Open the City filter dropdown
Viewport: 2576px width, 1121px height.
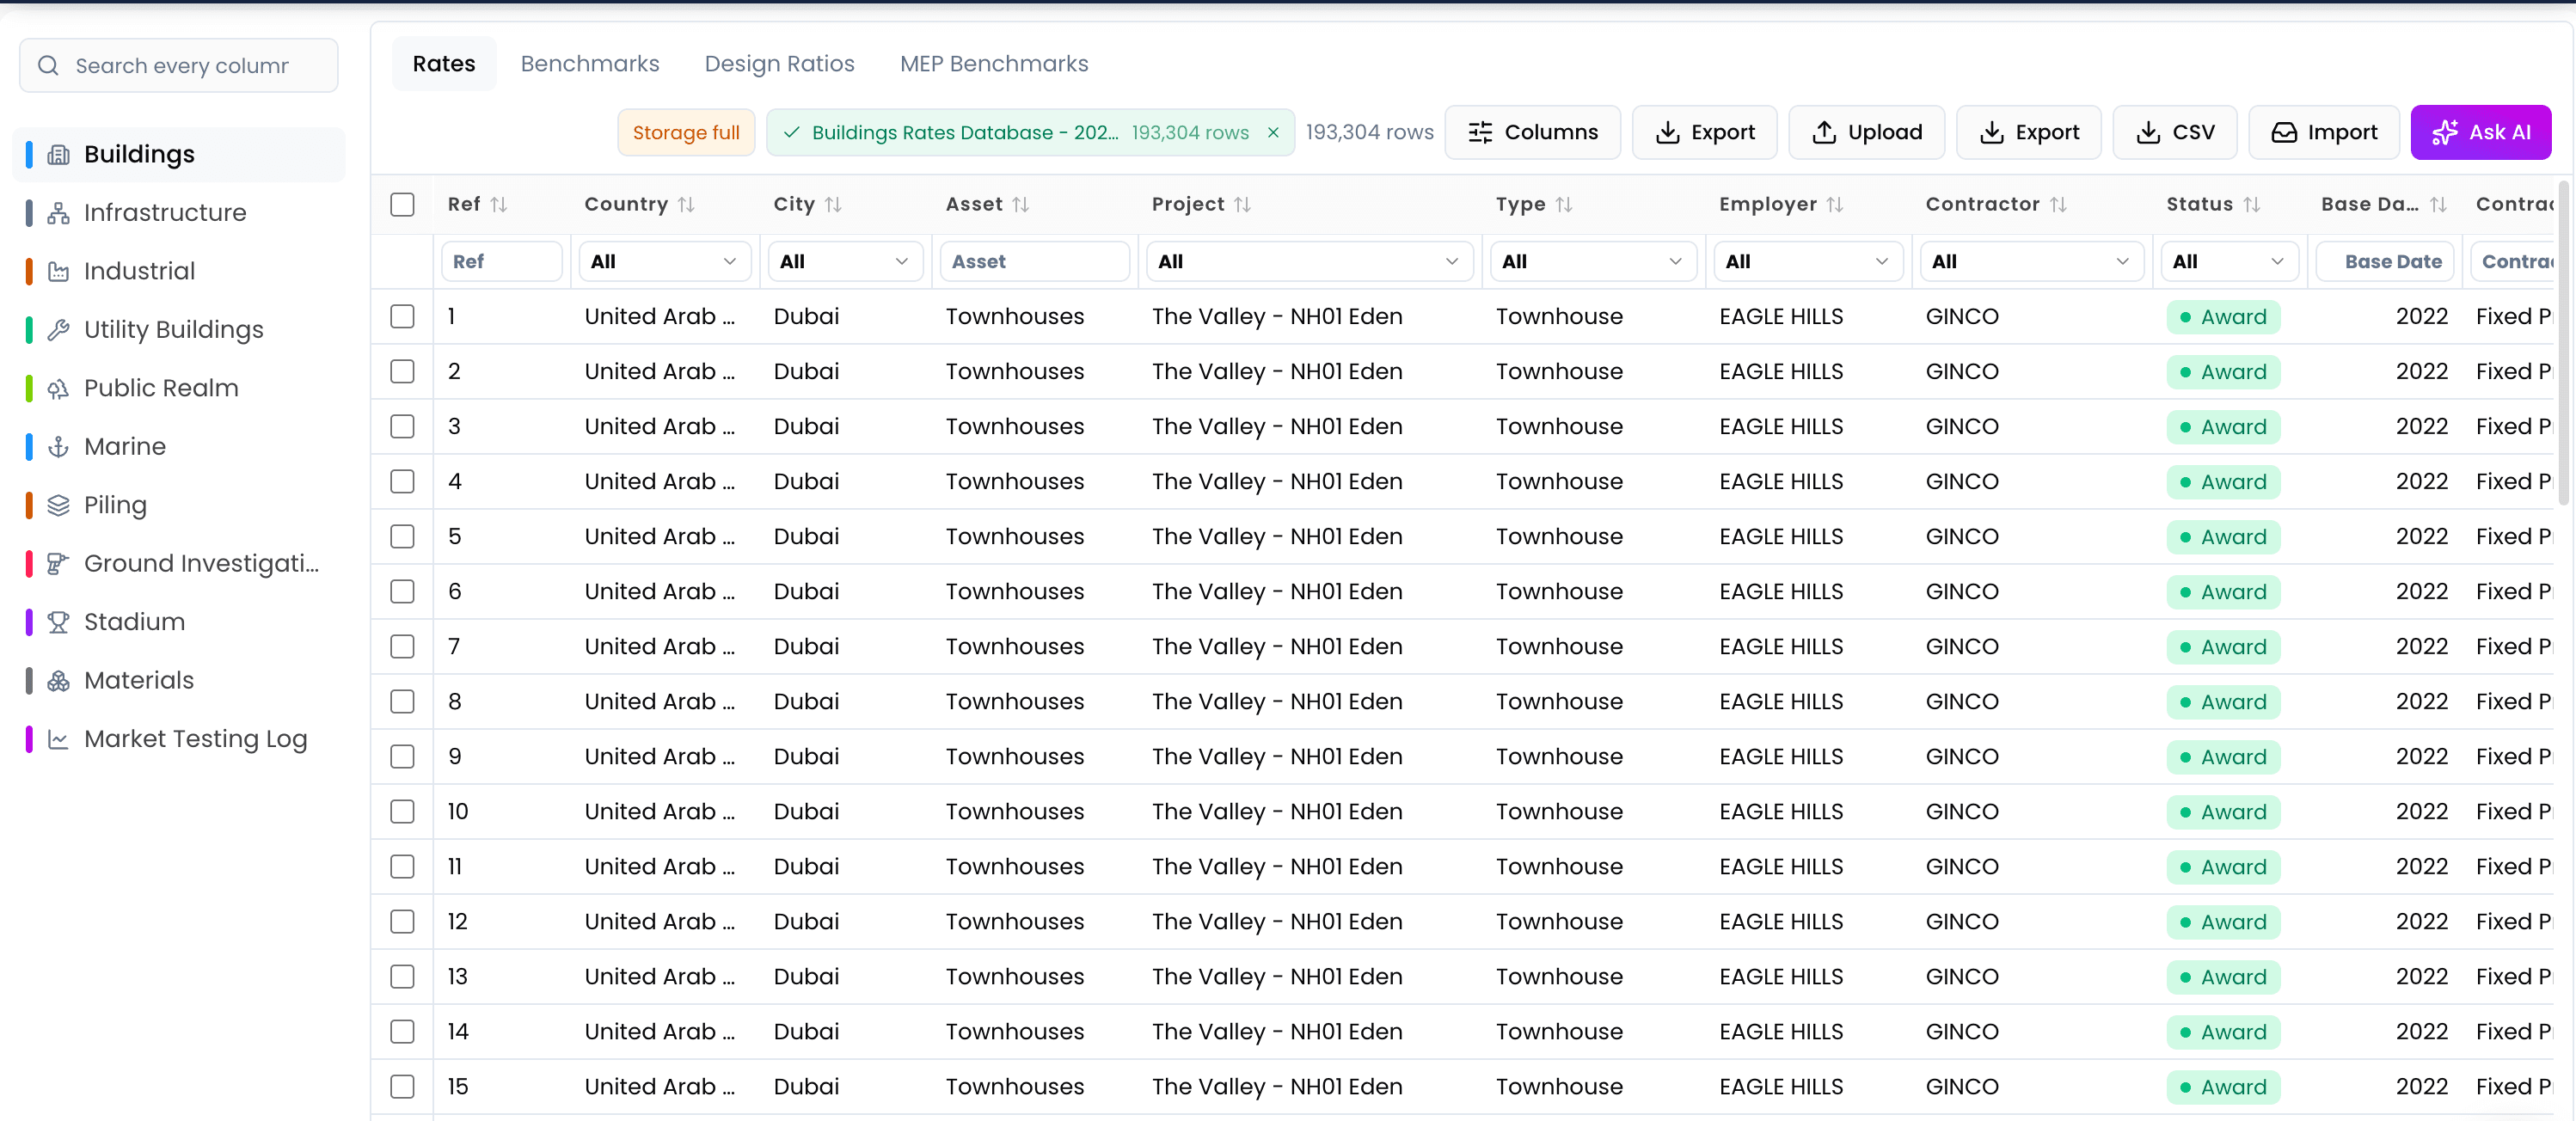click(x=845, y=262)
